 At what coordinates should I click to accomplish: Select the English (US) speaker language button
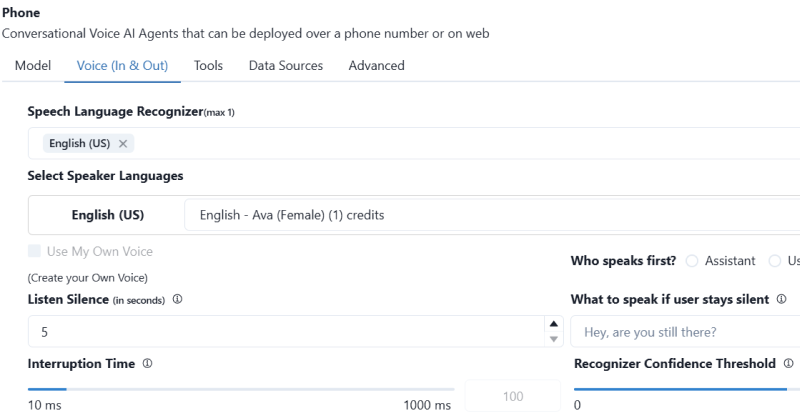[107, 215]
